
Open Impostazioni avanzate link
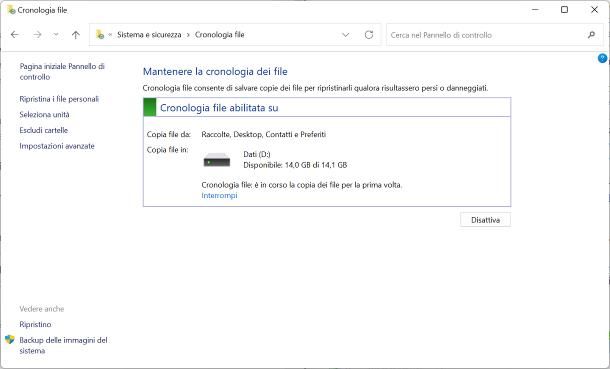57,146
